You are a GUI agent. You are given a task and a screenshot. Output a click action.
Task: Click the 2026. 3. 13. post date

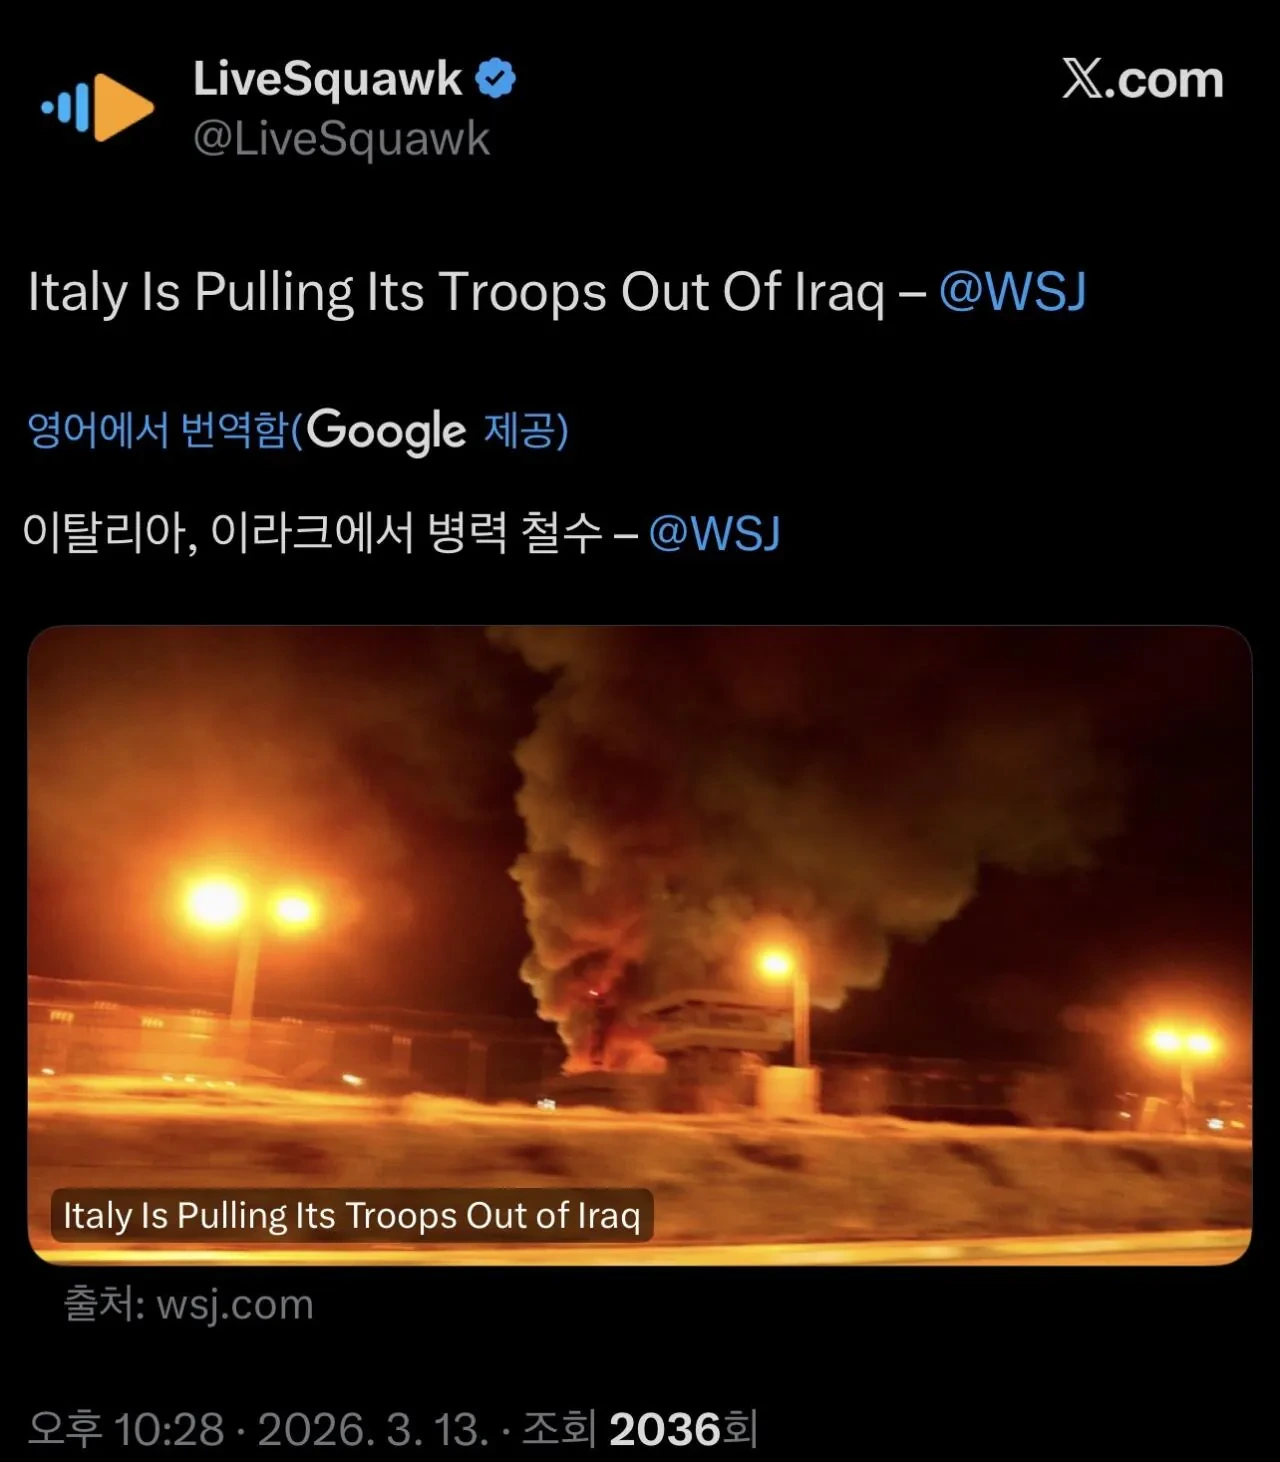click(373, 1429)
